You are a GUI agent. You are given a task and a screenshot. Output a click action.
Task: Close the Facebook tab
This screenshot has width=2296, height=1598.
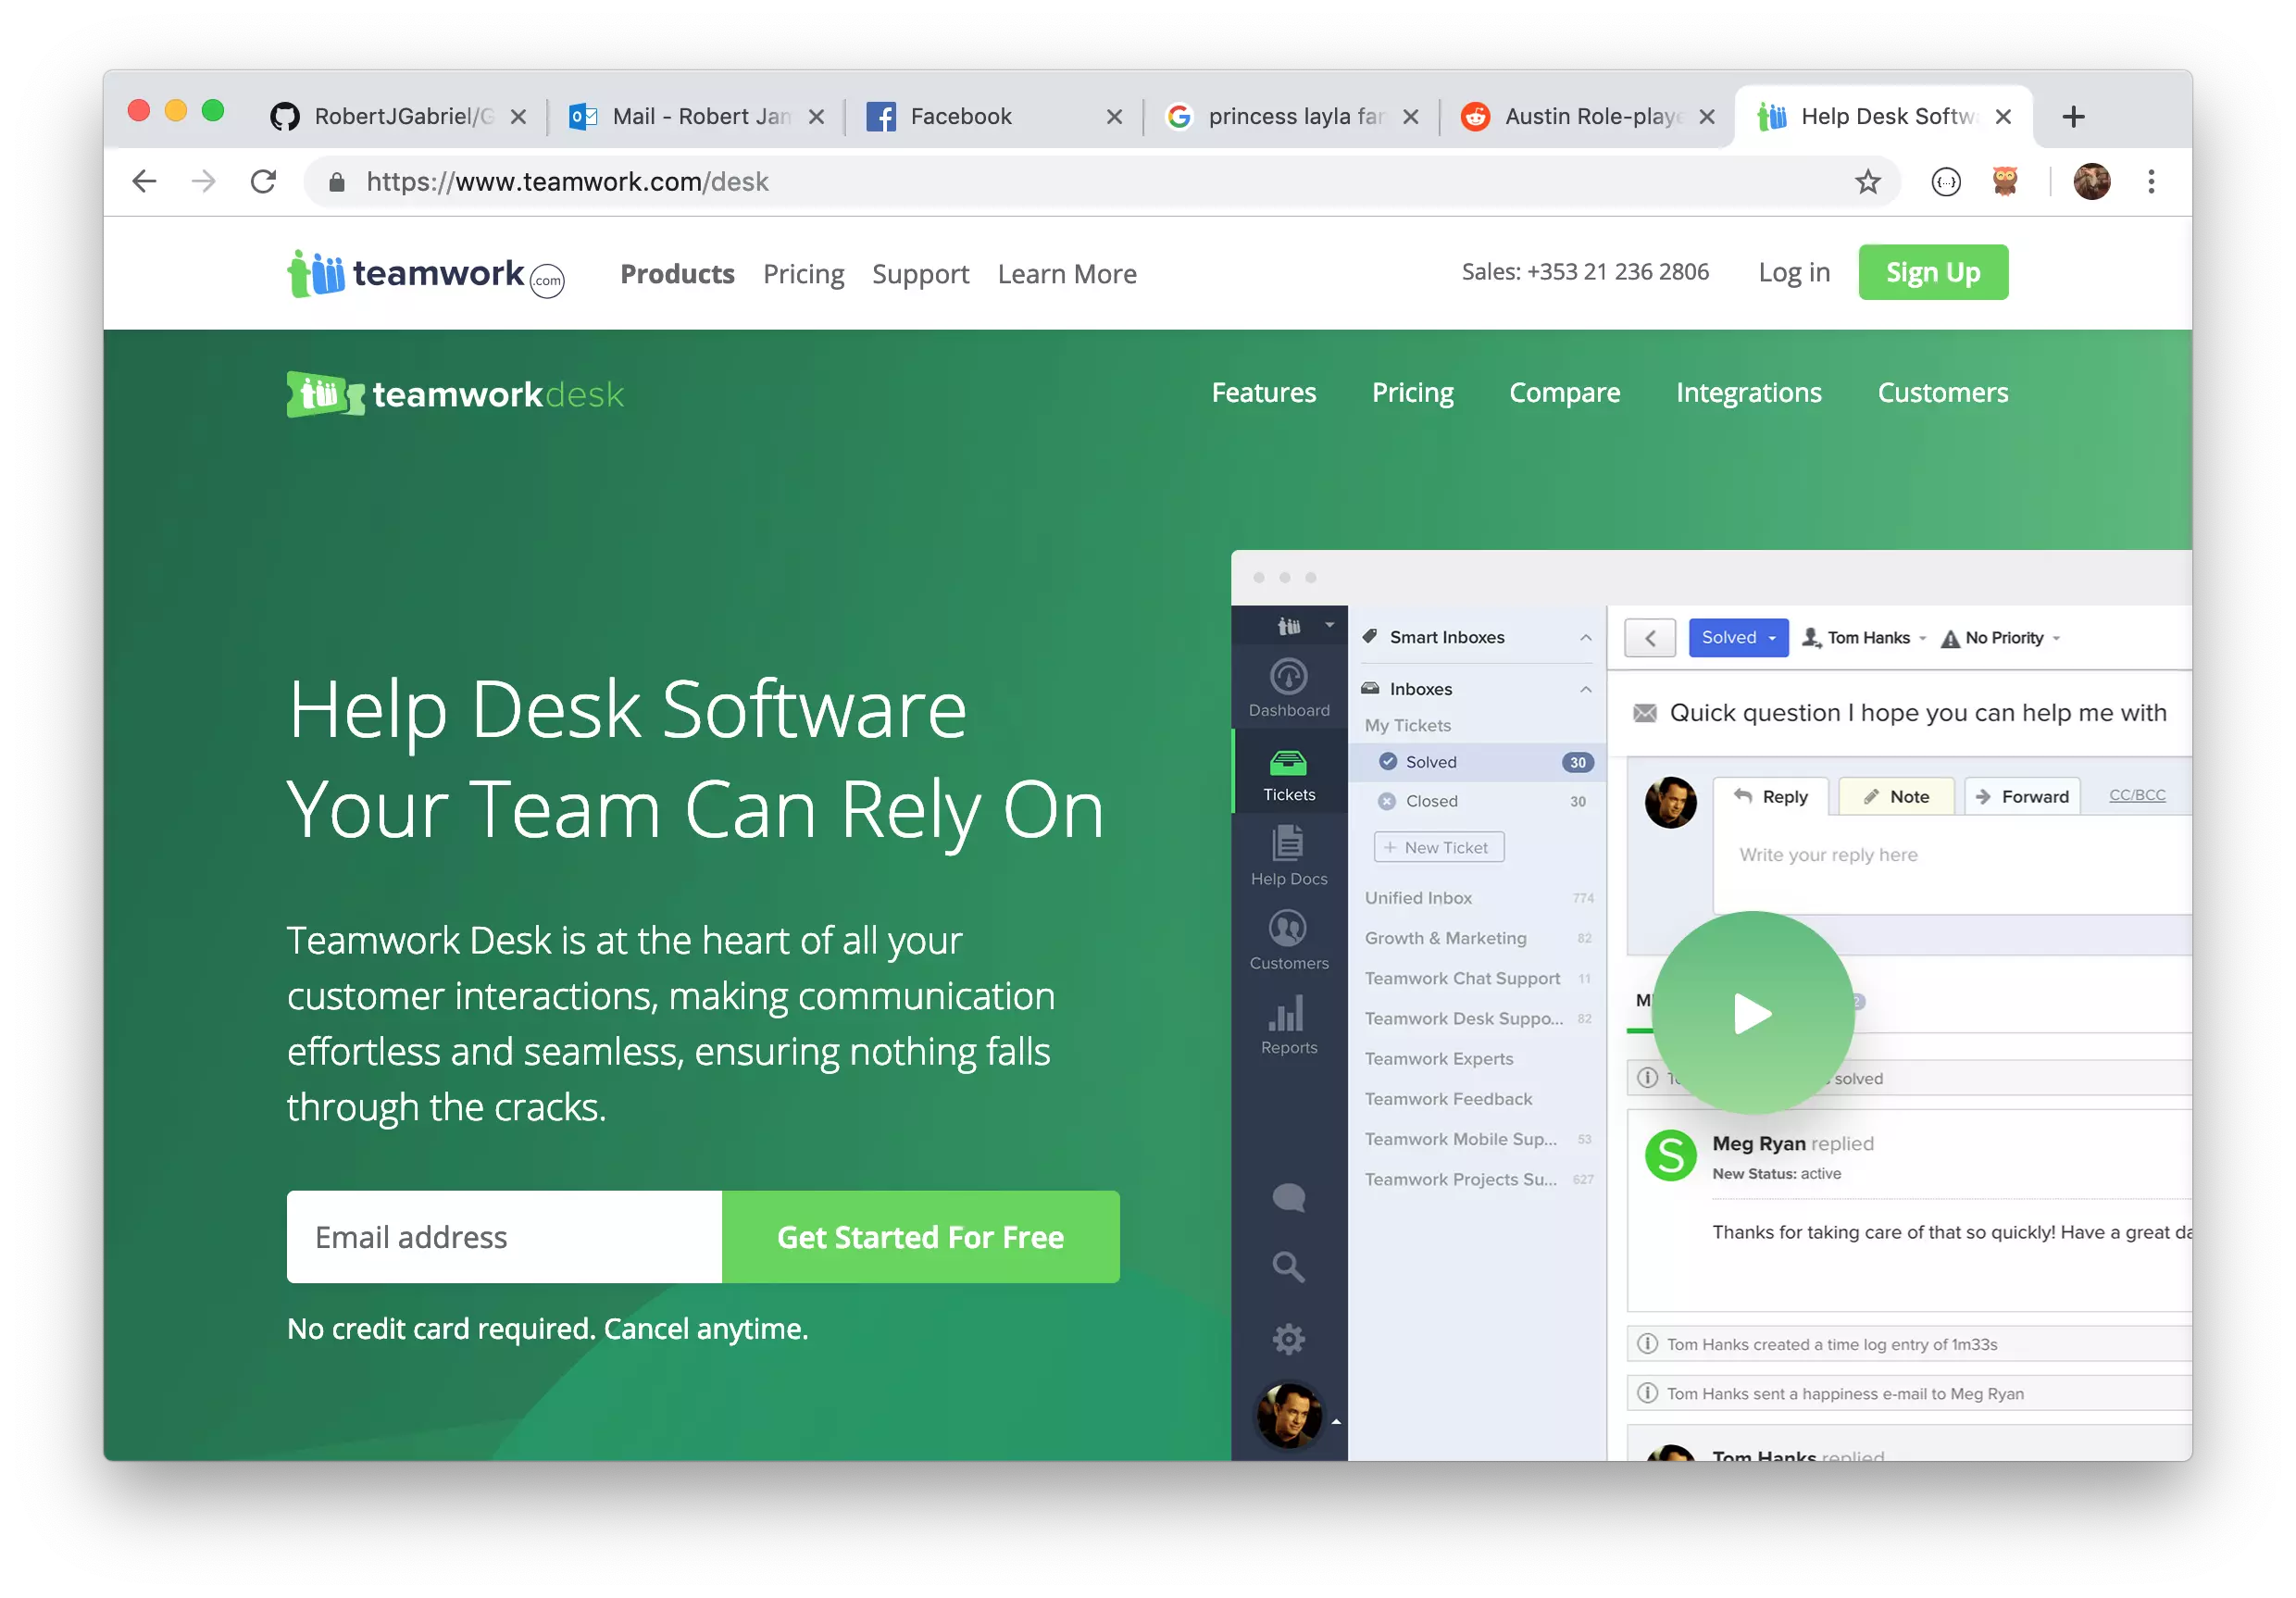coord(1114,116)
